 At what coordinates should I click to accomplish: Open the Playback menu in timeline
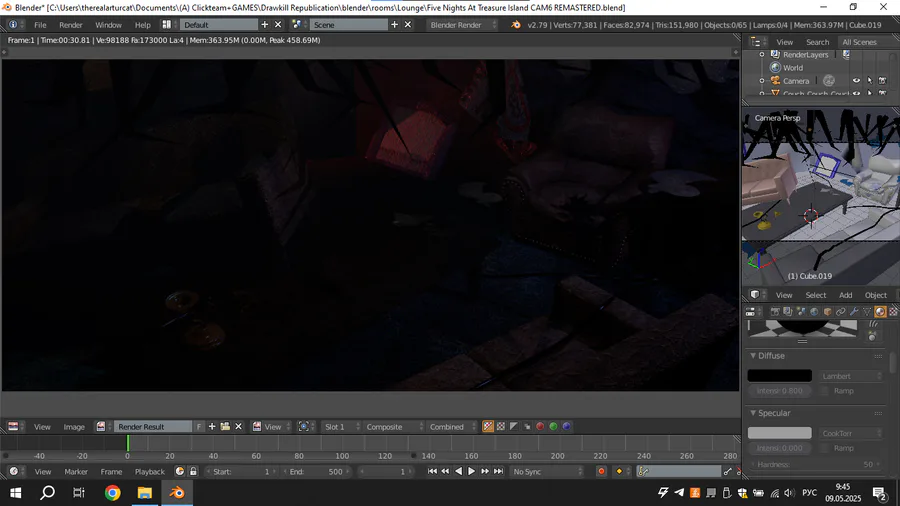point(149,472)
